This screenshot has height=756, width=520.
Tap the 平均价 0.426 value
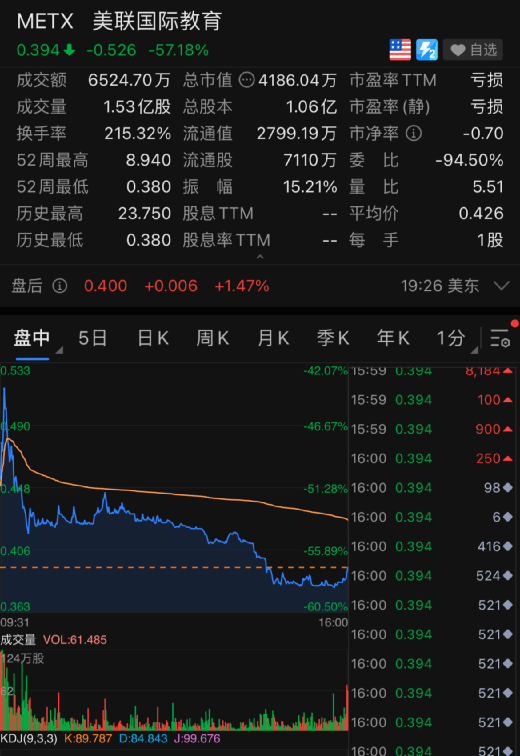pyautogui.click(x=481, y=213)
